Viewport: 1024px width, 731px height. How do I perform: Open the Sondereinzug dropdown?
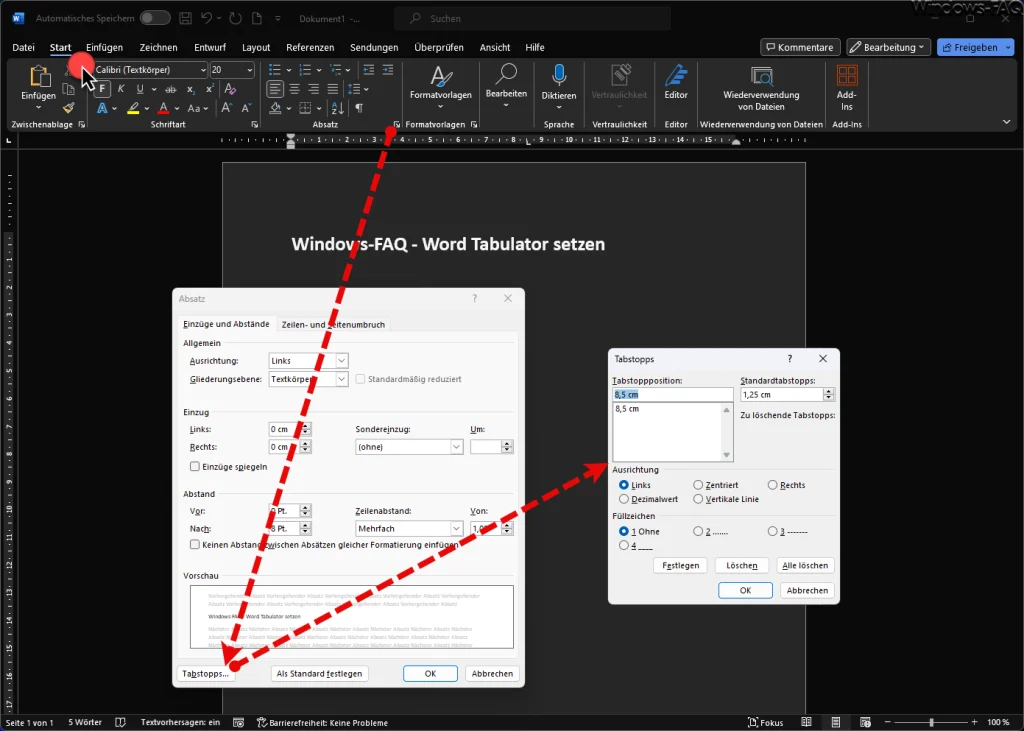point(456,447)
